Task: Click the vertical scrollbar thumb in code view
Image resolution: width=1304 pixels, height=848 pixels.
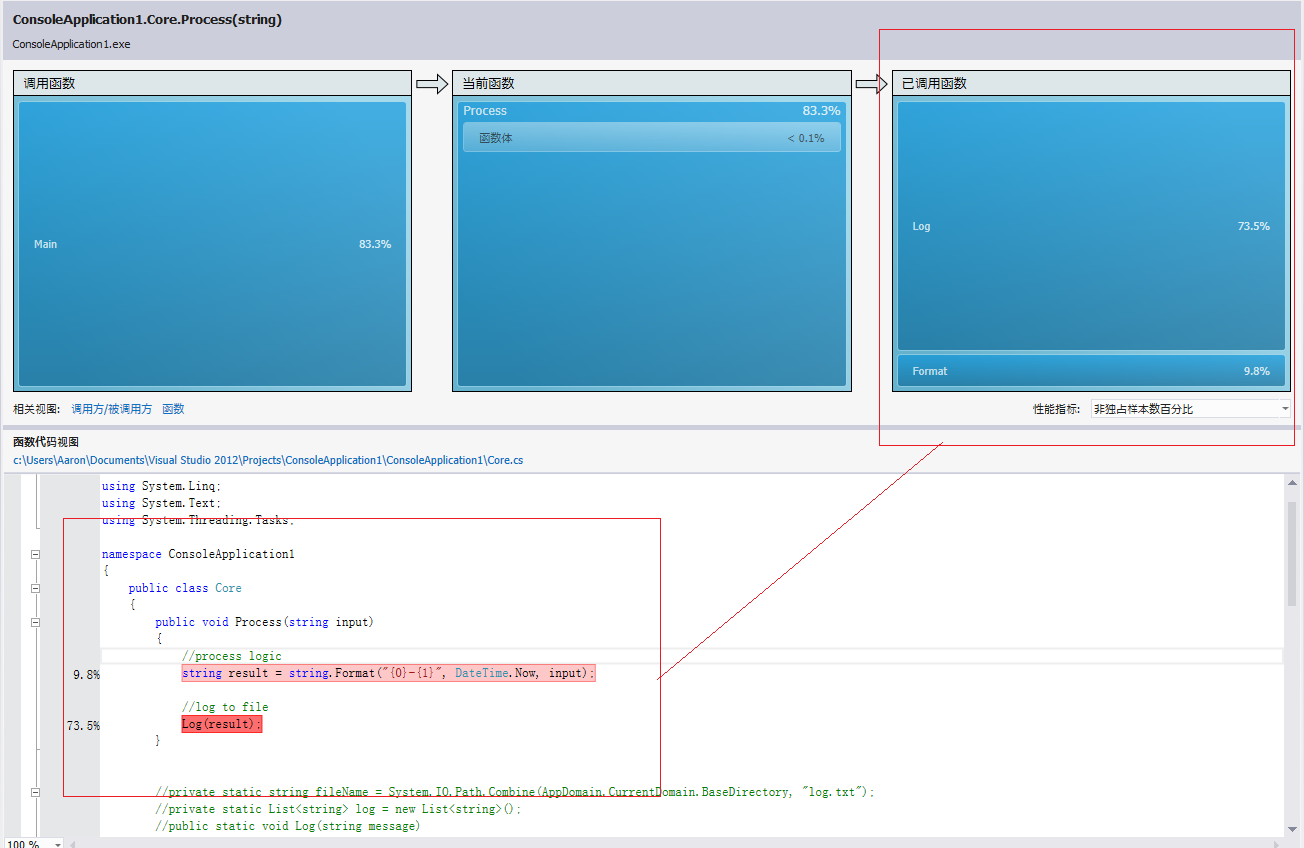Action: (1293, 553)
